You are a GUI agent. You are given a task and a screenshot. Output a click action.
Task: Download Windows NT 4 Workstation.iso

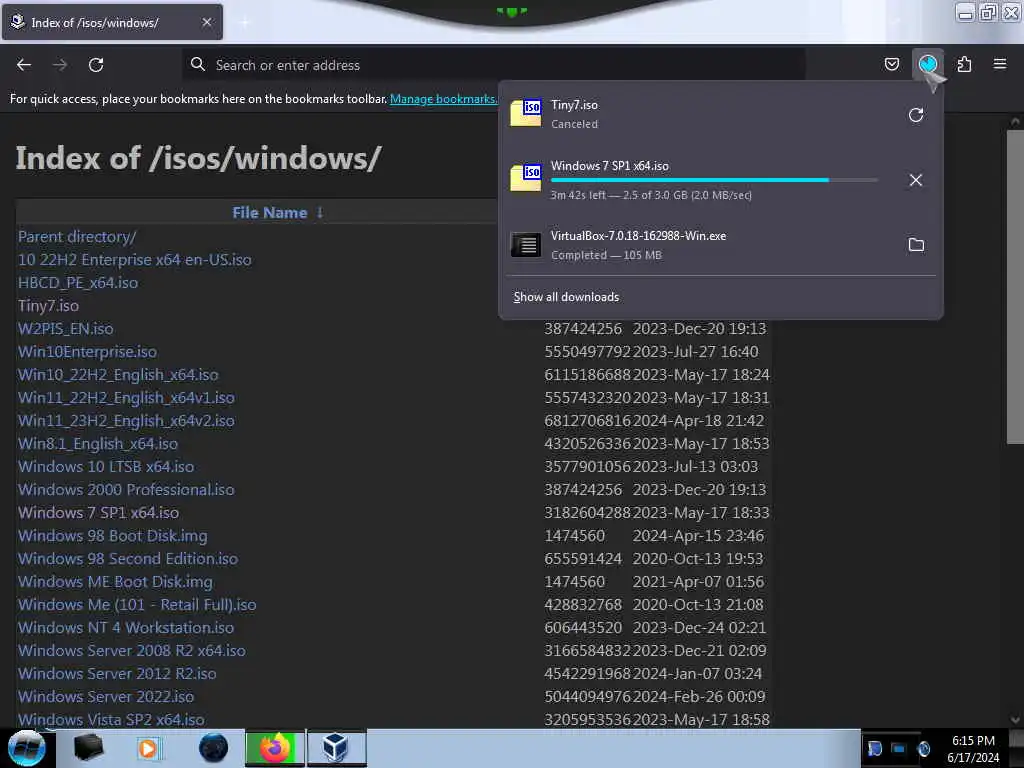pos(126,627)
